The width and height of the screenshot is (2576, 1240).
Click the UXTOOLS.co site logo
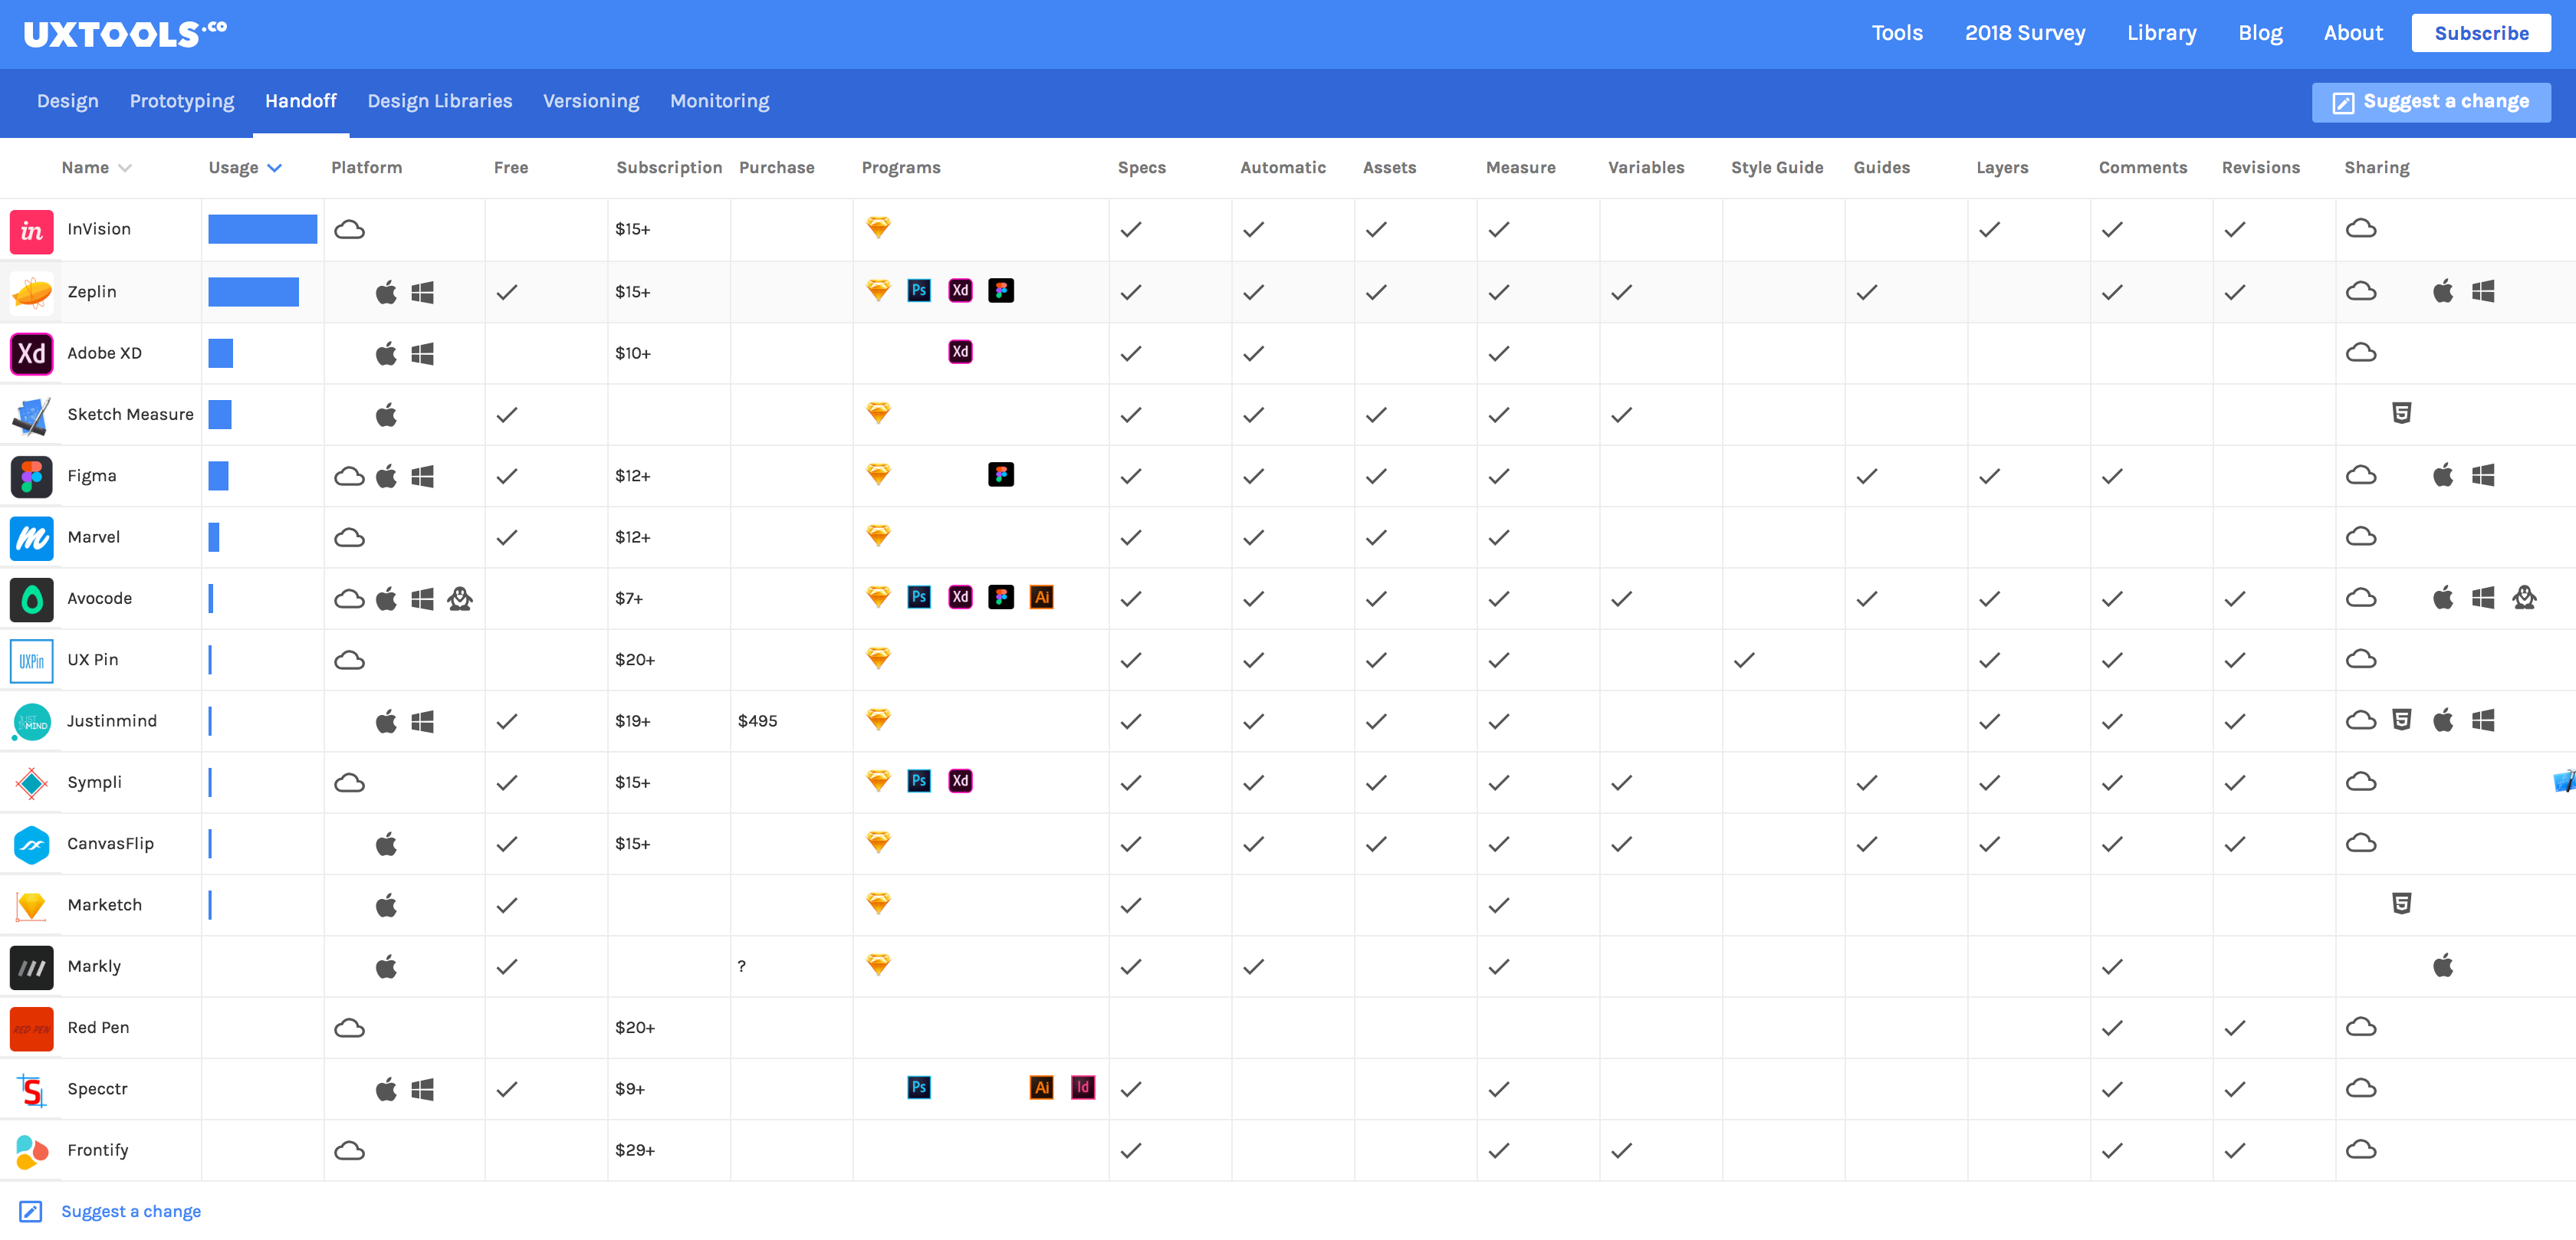click(125, 34)
